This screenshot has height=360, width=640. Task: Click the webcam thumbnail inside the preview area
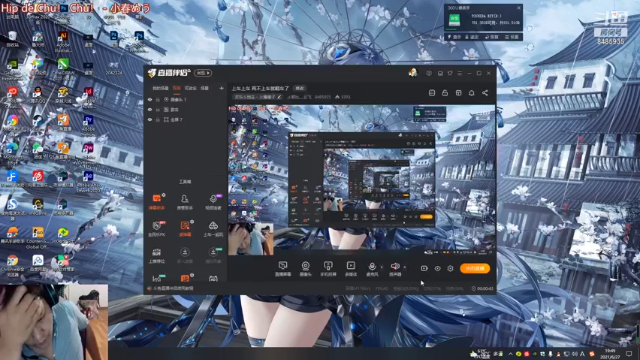[251, 239]
